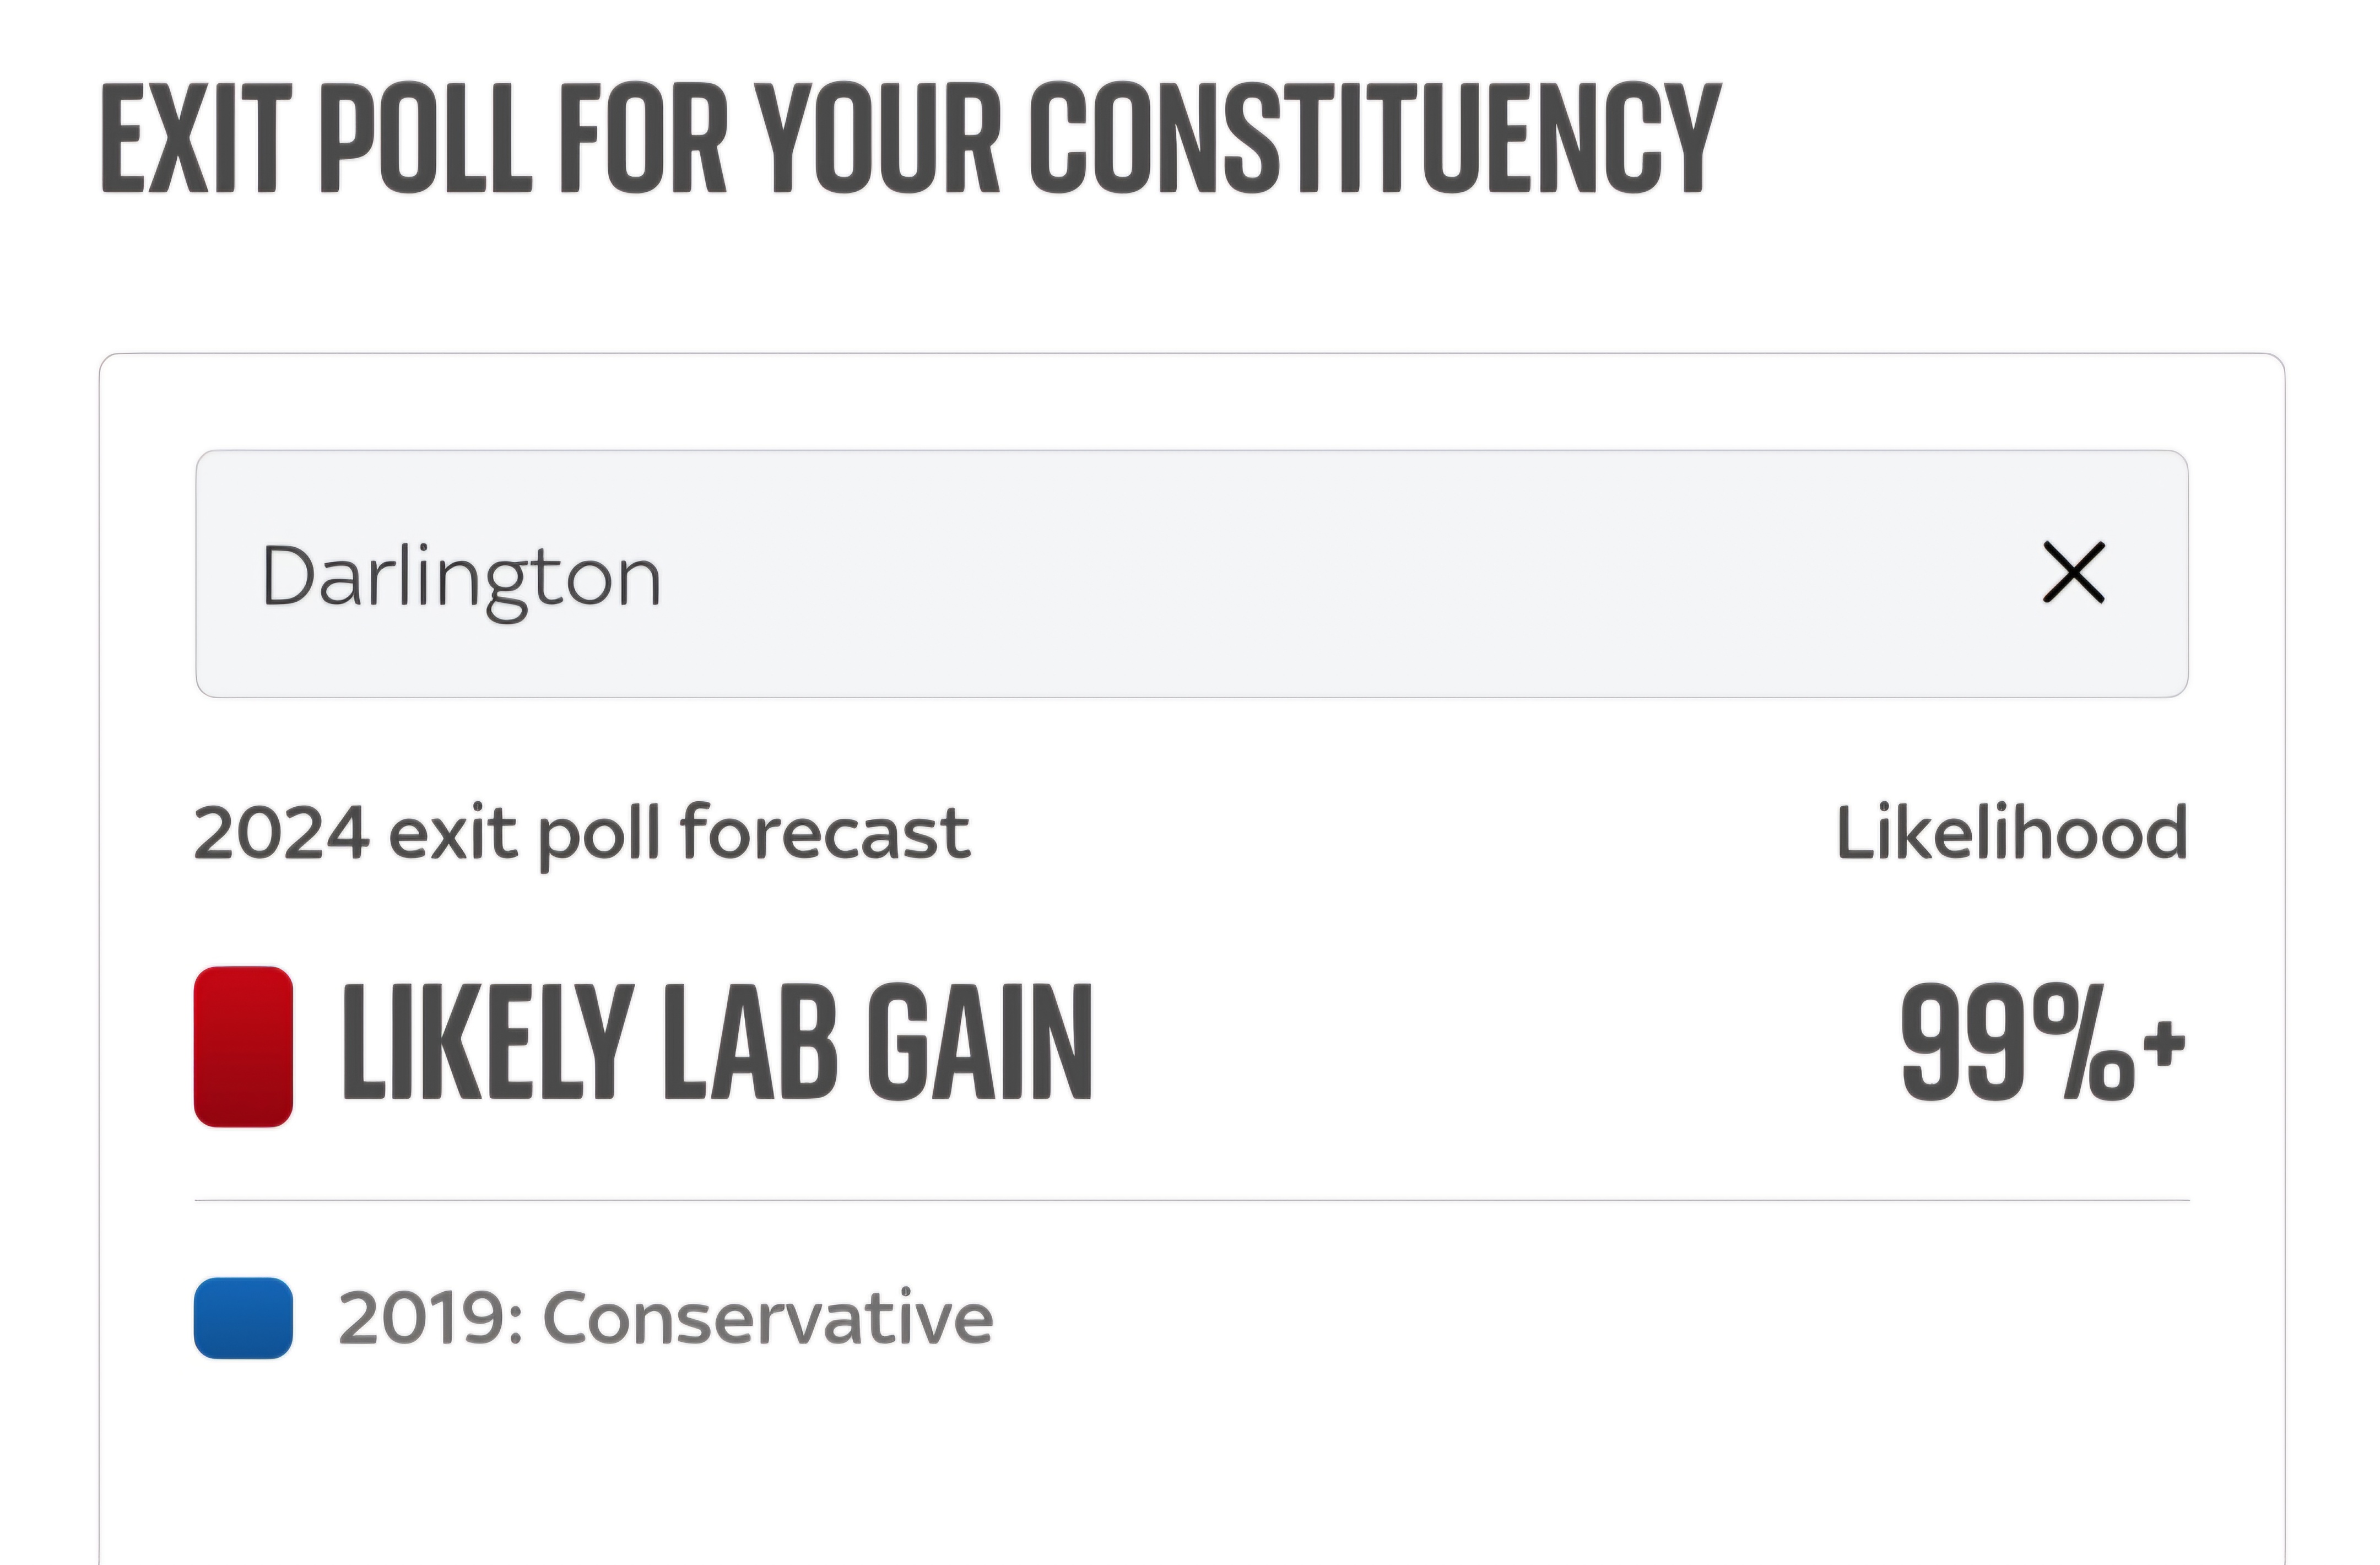
Task: Click the "2024 exit poll forecast" label
Action: 582,835
